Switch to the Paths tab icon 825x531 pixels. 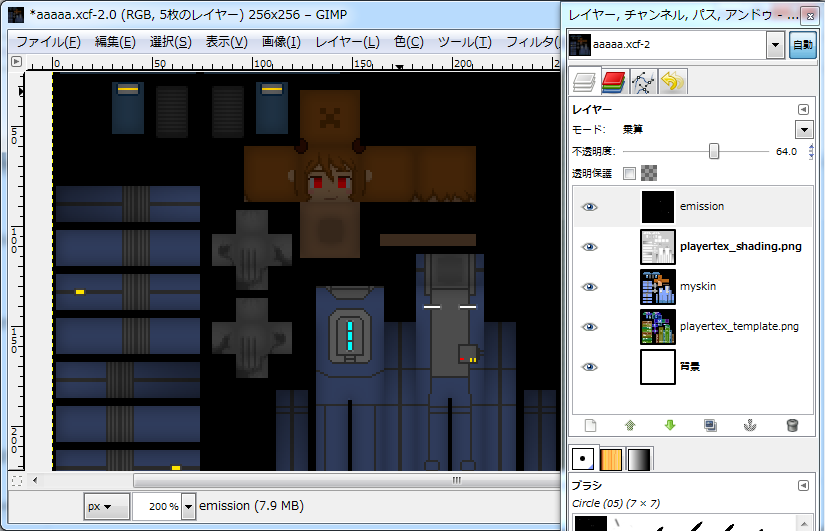tap(642, 82)
